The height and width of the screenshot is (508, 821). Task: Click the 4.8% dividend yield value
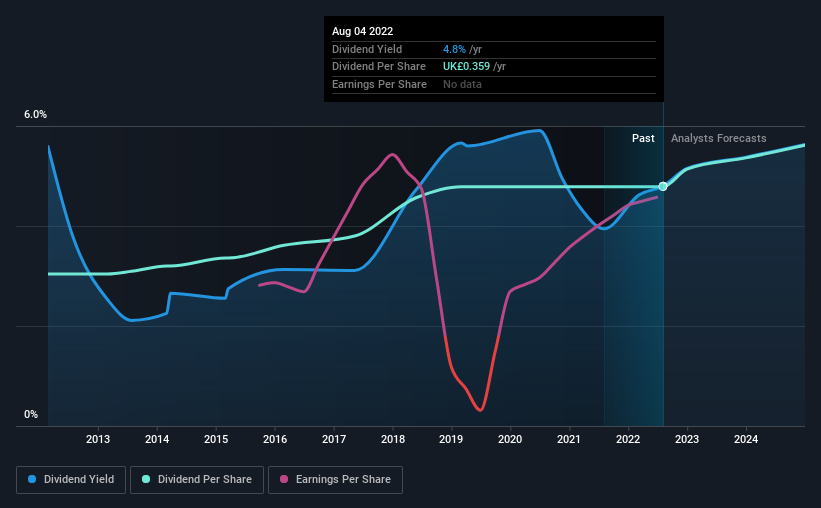tap(454, 49)
